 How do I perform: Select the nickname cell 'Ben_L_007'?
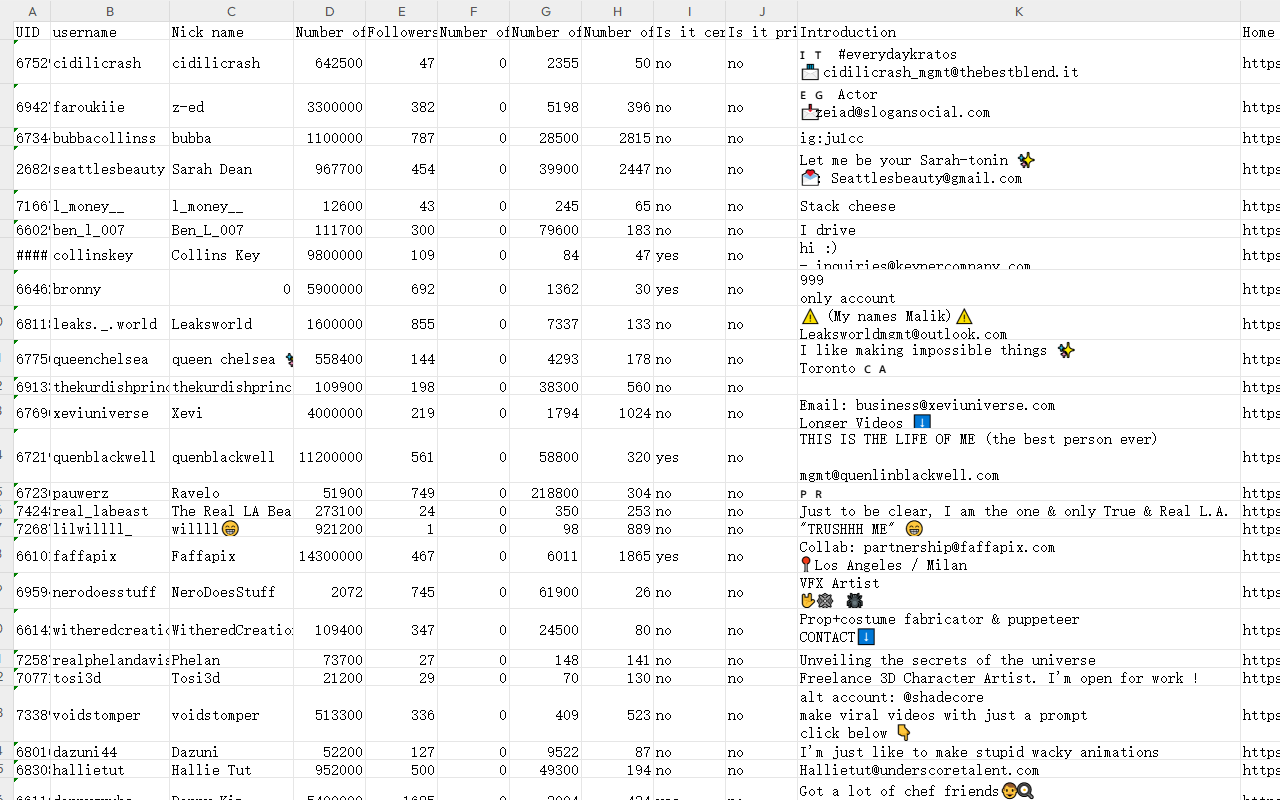pyautogui.click(x=231, y=230)
